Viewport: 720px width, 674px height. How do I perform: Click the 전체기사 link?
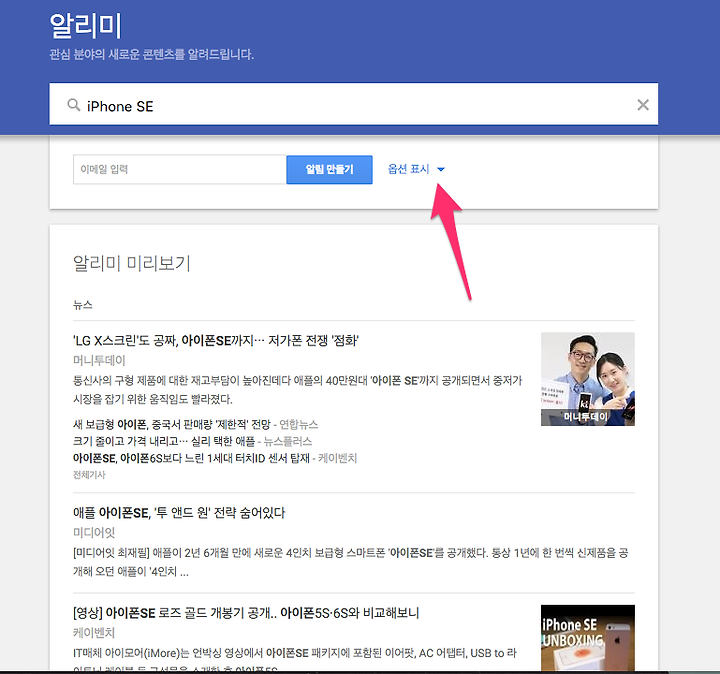point(89,475)
